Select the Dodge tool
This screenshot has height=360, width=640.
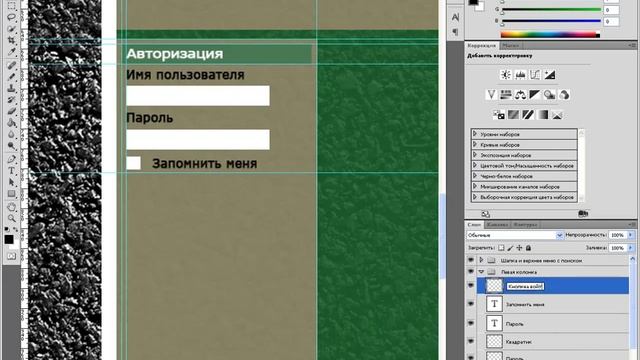11,146
